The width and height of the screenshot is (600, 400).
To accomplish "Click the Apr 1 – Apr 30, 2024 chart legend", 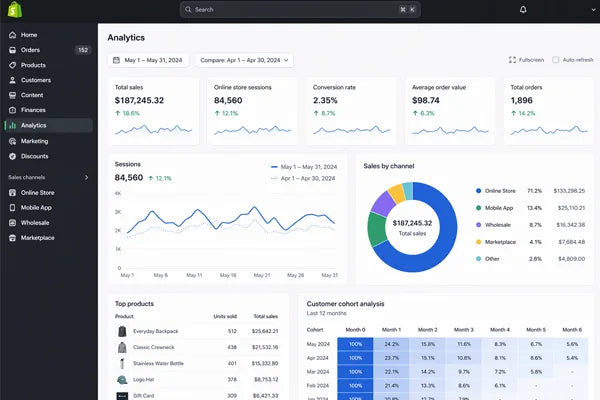I will tap(303, 178).
